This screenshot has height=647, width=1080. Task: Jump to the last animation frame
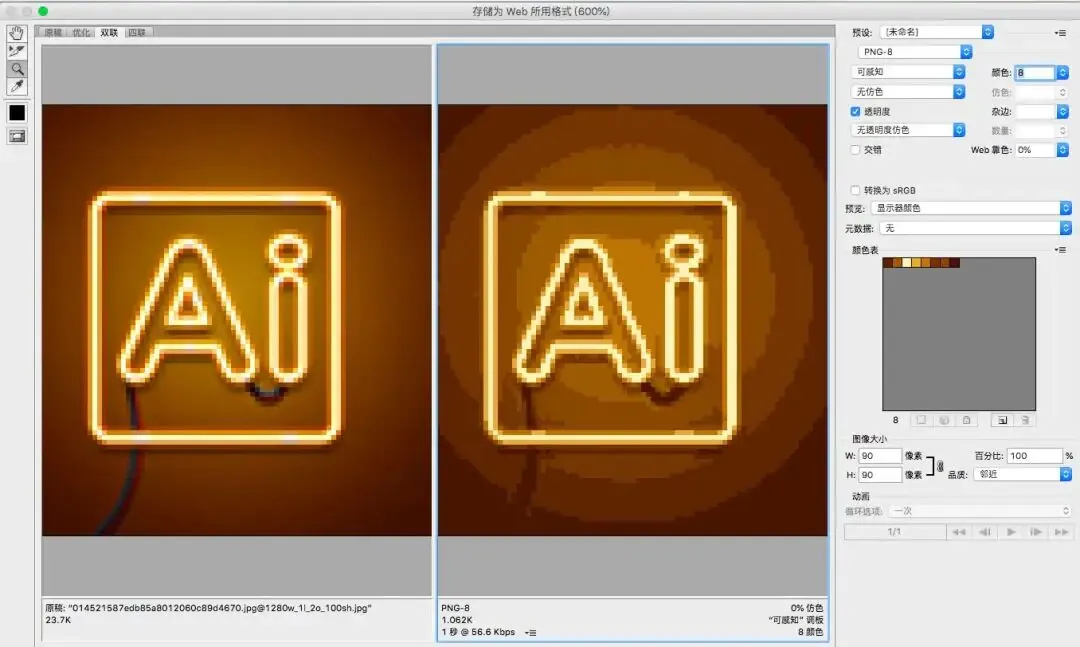pos(1061,532)
